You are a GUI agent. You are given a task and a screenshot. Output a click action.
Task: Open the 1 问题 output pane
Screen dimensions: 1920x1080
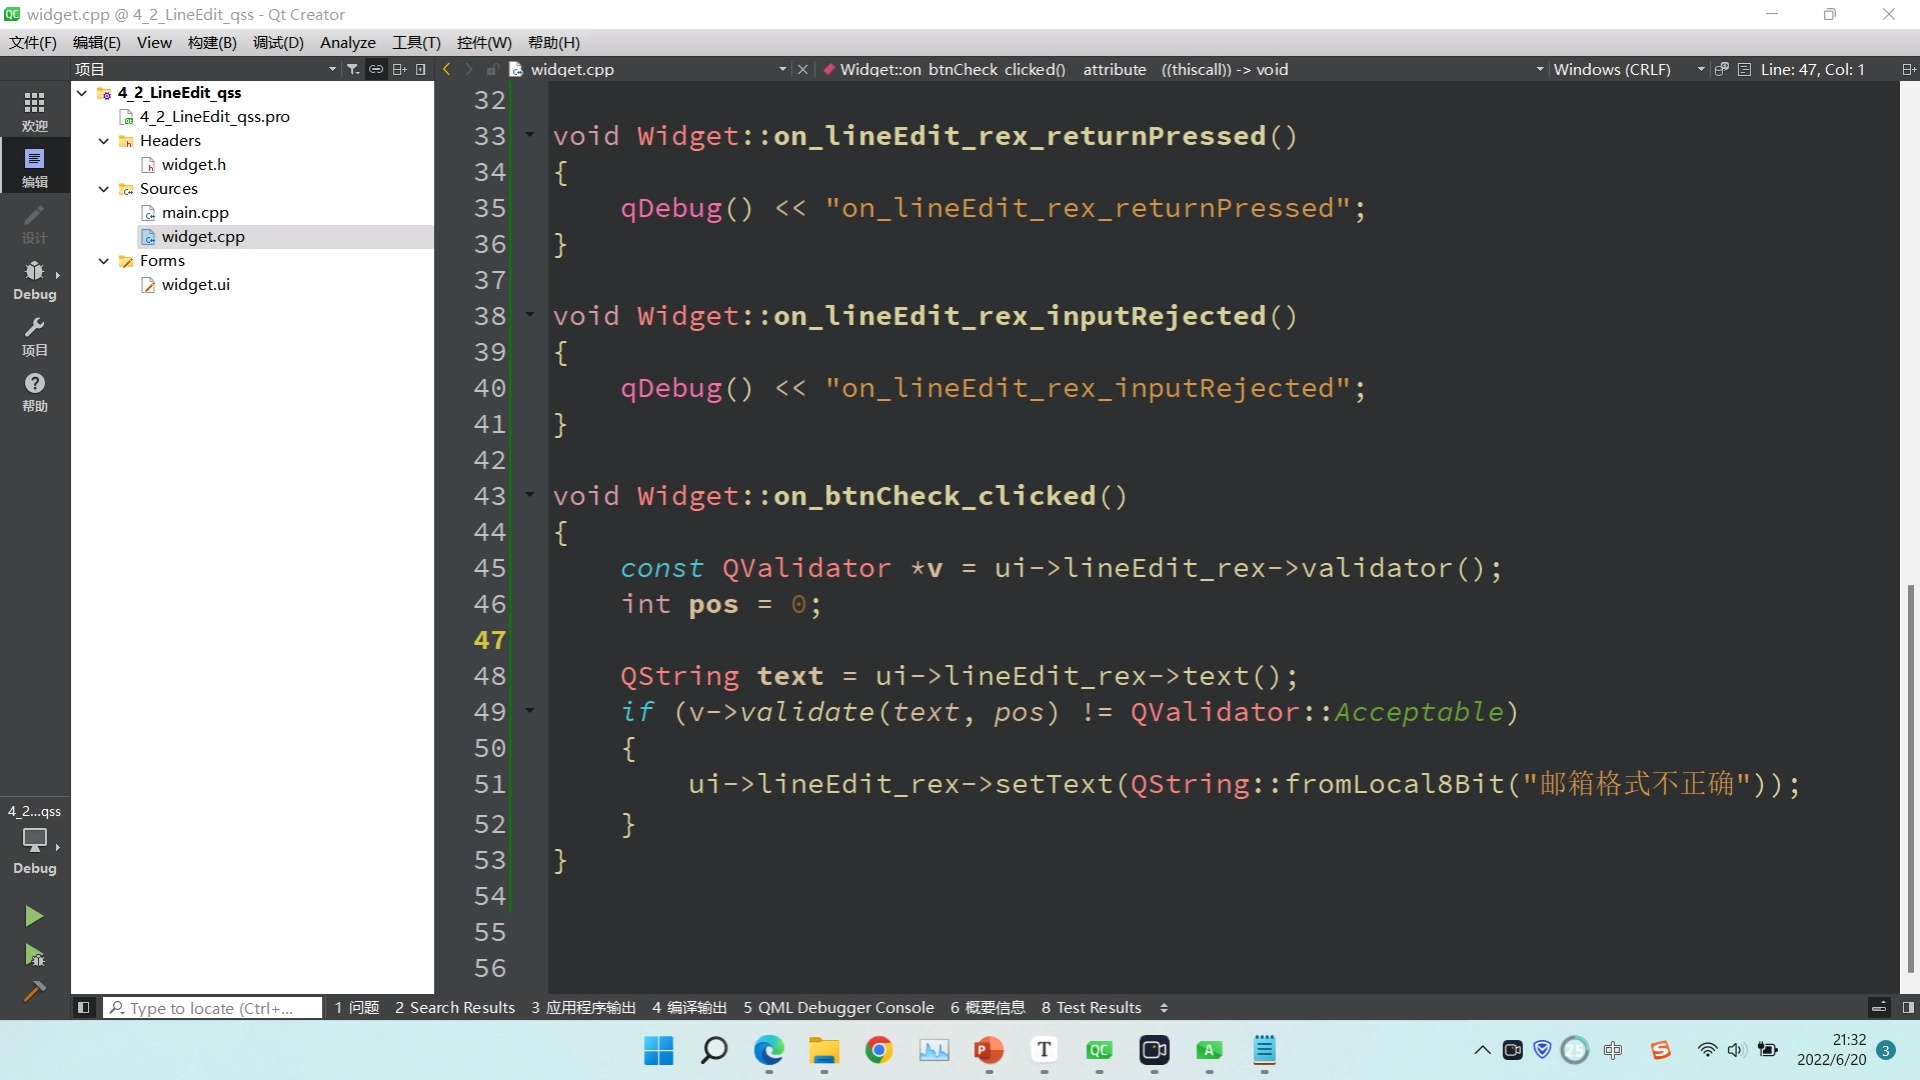tap(357, 1007)
